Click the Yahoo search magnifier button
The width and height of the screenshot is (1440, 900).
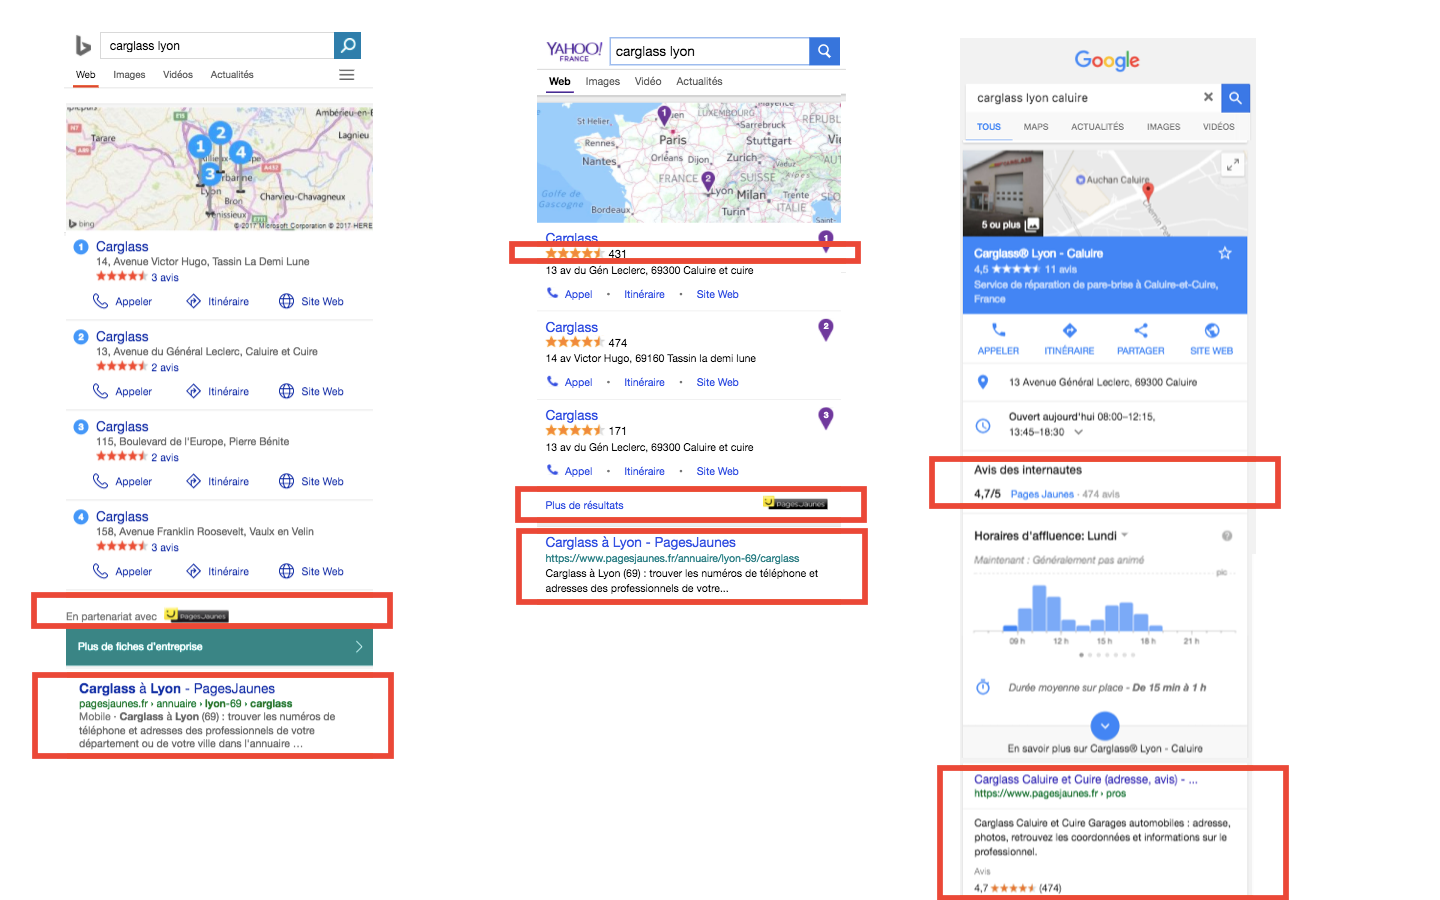coord(824,51)
